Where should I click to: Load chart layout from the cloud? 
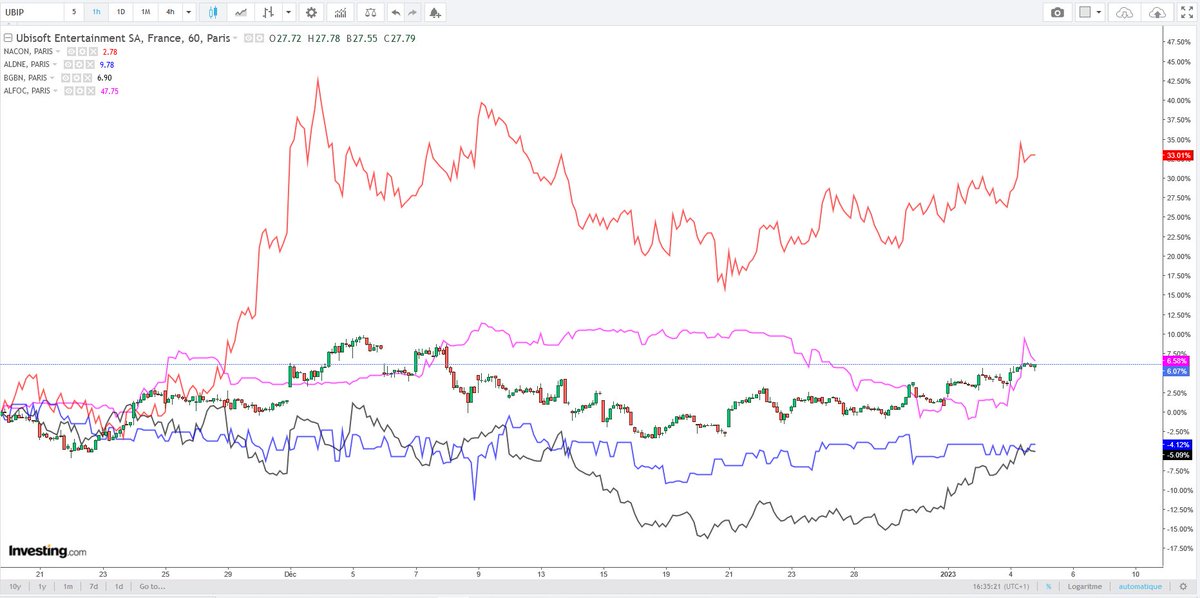point(1124,12)
